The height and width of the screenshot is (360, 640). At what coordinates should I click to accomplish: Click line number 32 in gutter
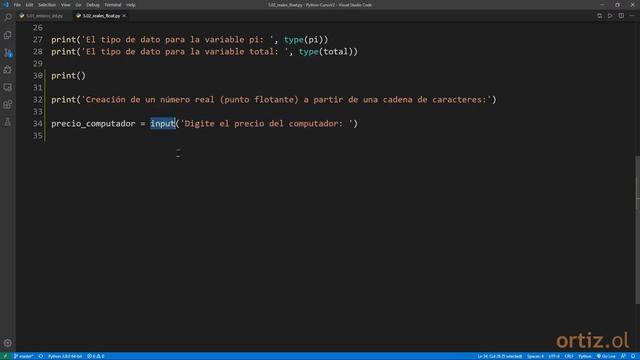pyautogui.click(x=38, y=100)
